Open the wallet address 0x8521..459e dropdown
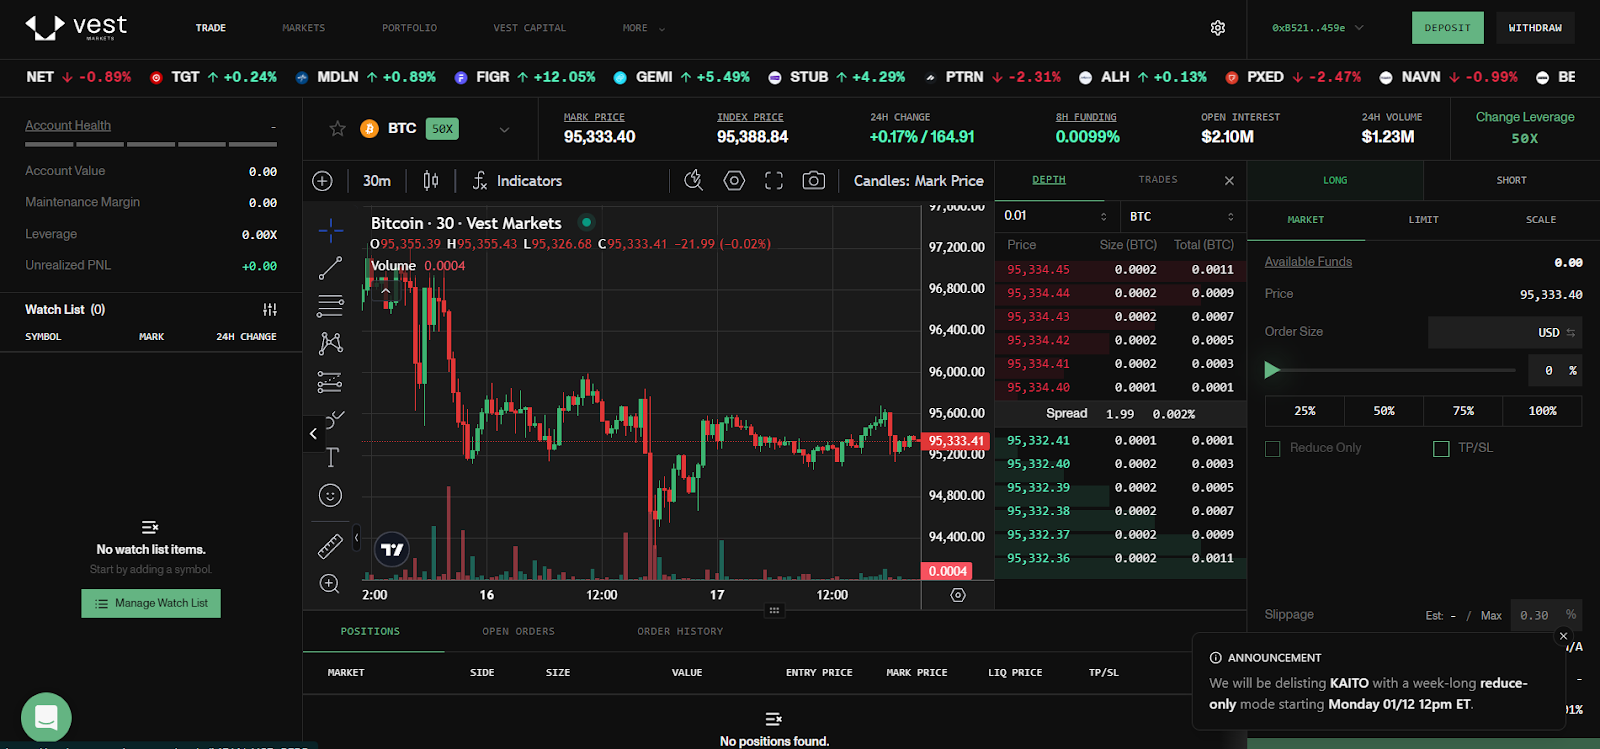Viewport: 1600px width, 749px height. point(1317,28)
